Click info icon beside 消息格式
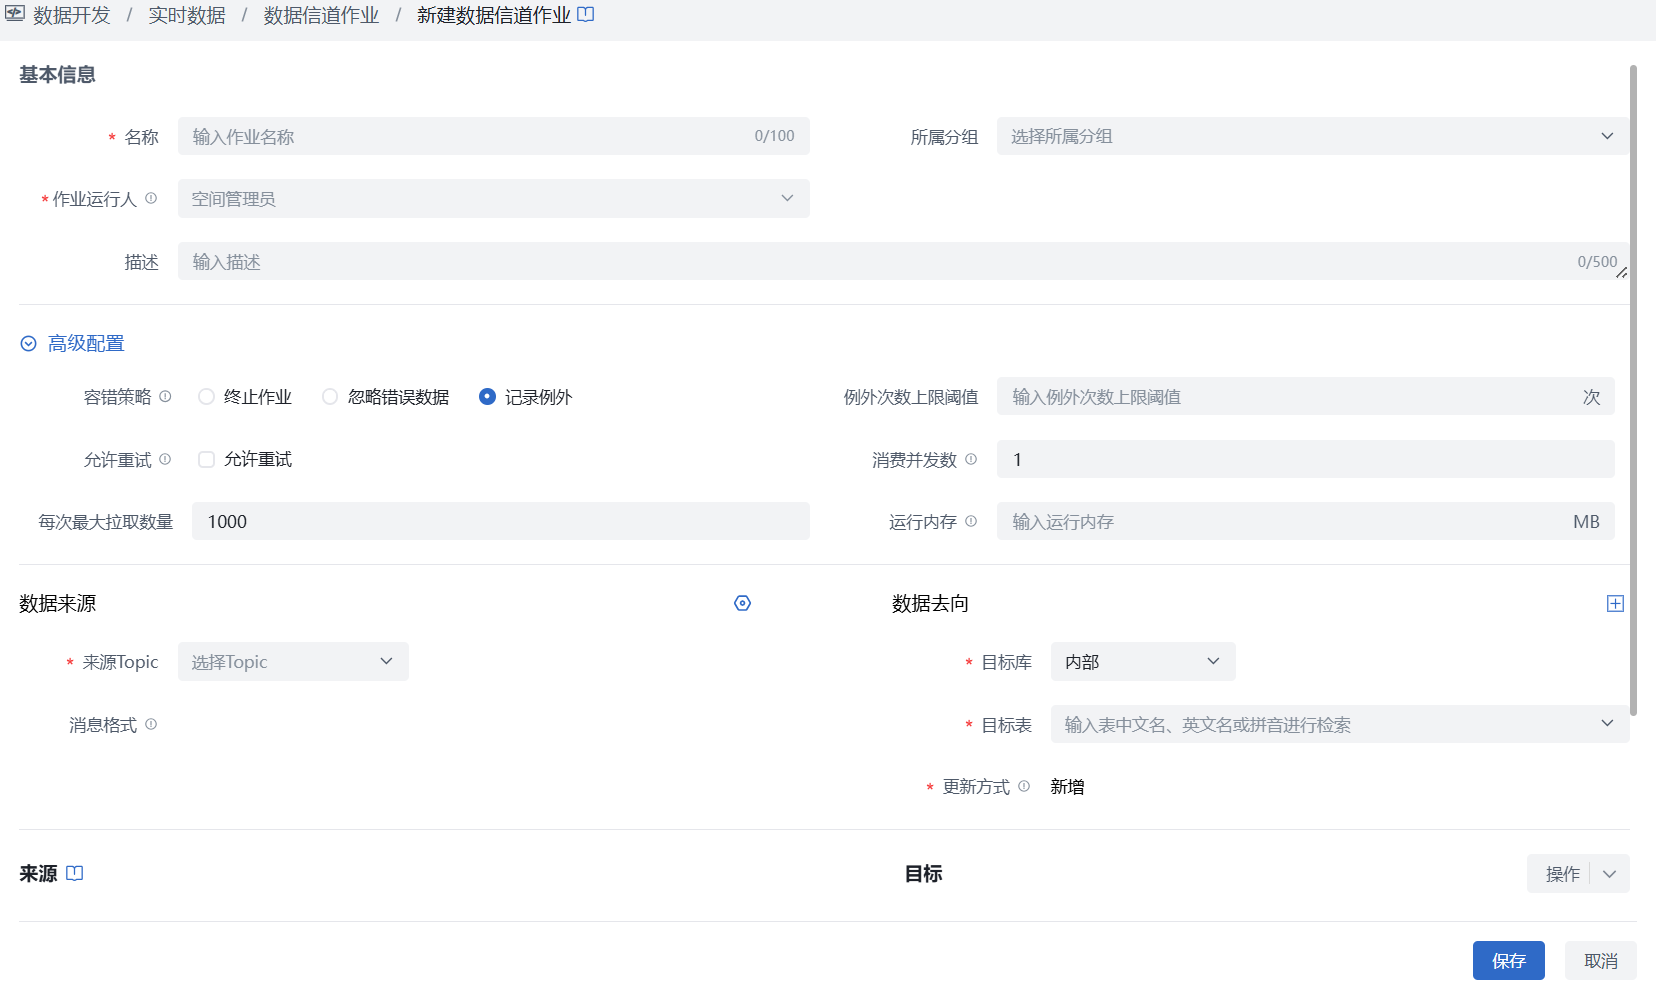 pyautogui.click(x=151, y=724)
